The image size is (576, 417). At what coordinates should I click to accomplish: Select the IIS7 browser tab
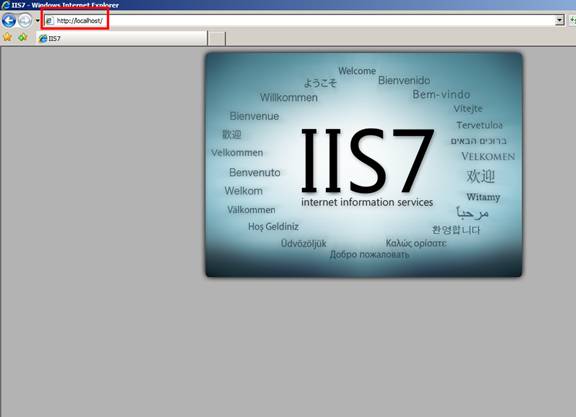[x=122, y=38]
